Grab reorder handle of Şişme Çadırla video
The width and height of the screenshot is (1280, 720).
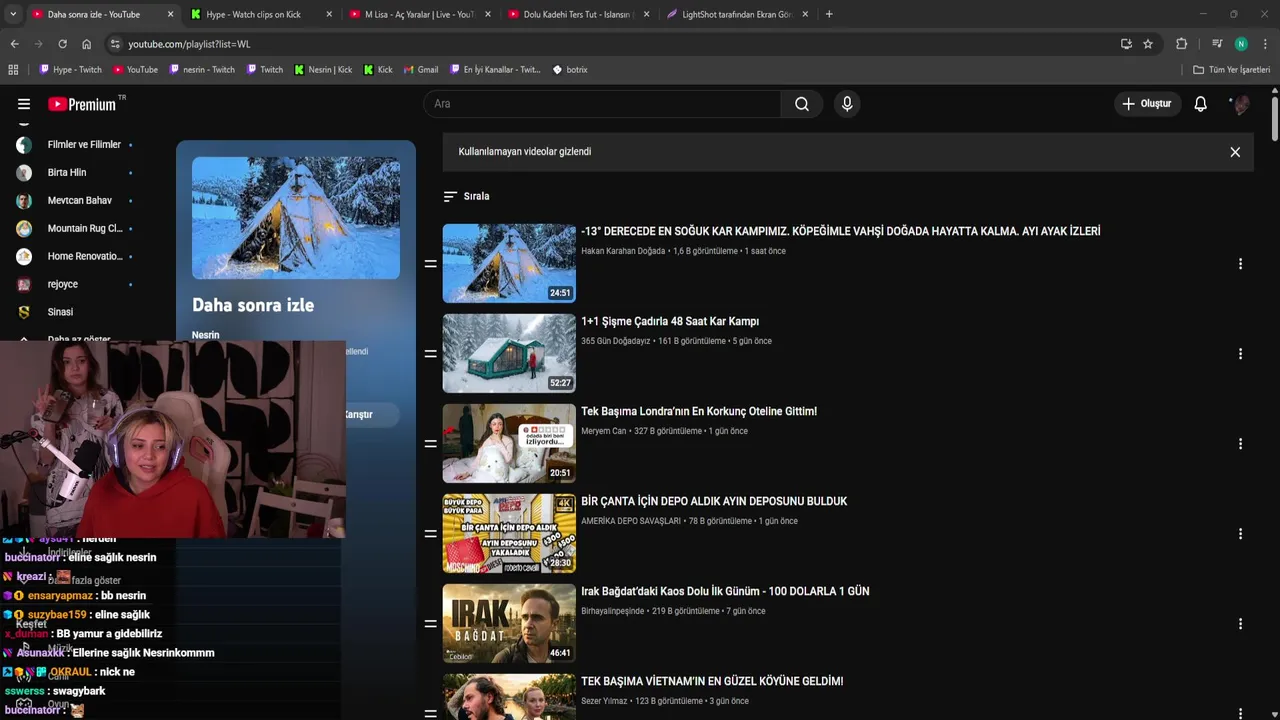(430, 354)
